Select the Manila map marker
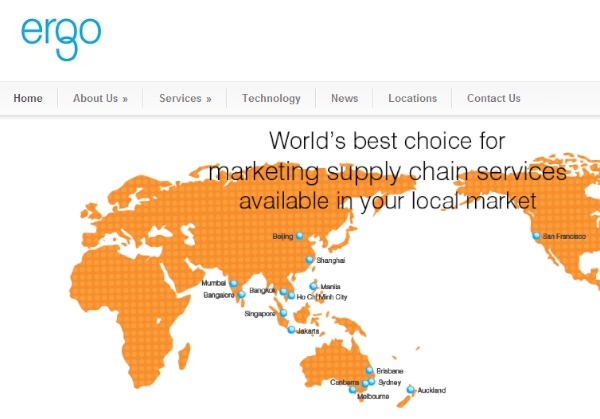The width and height of the screenshot is (600, 419). coord(314,286)
